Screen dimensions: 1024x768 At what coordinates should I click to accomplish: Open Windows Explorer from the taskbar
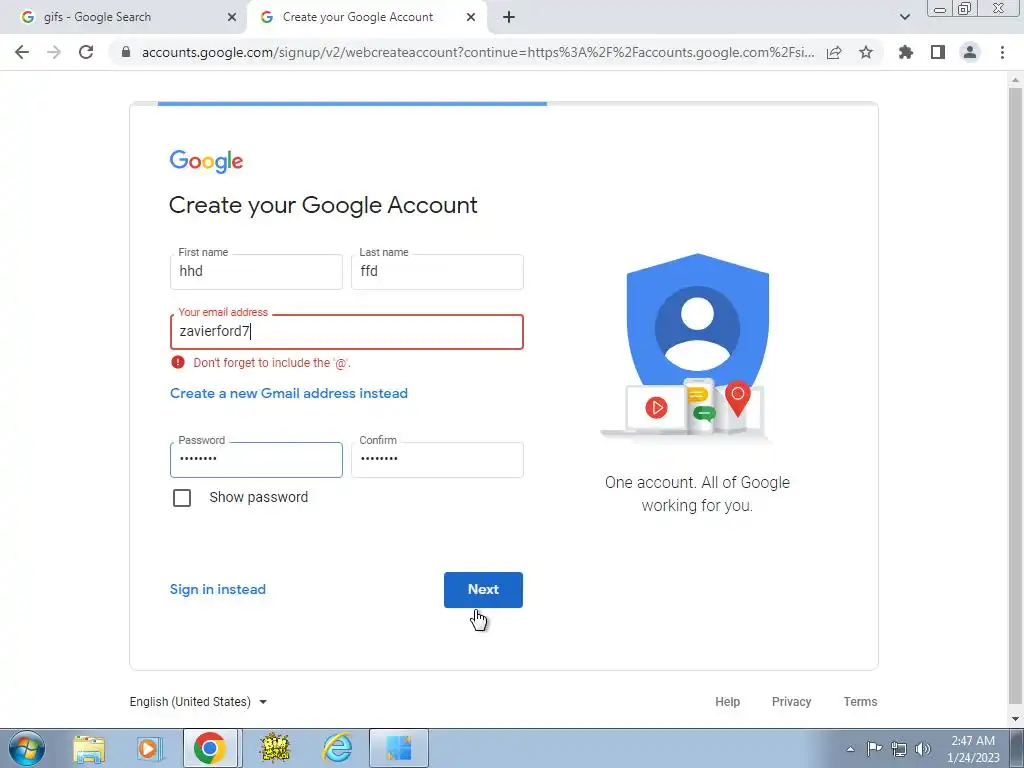coord(89,748)
